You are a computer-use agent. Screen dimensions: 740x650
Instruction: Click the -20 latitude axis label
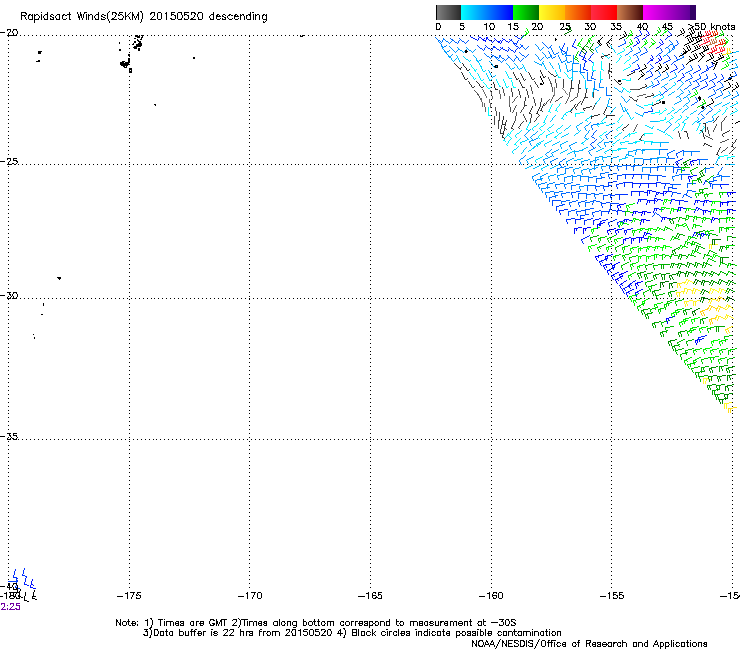[x=9, y=33]
